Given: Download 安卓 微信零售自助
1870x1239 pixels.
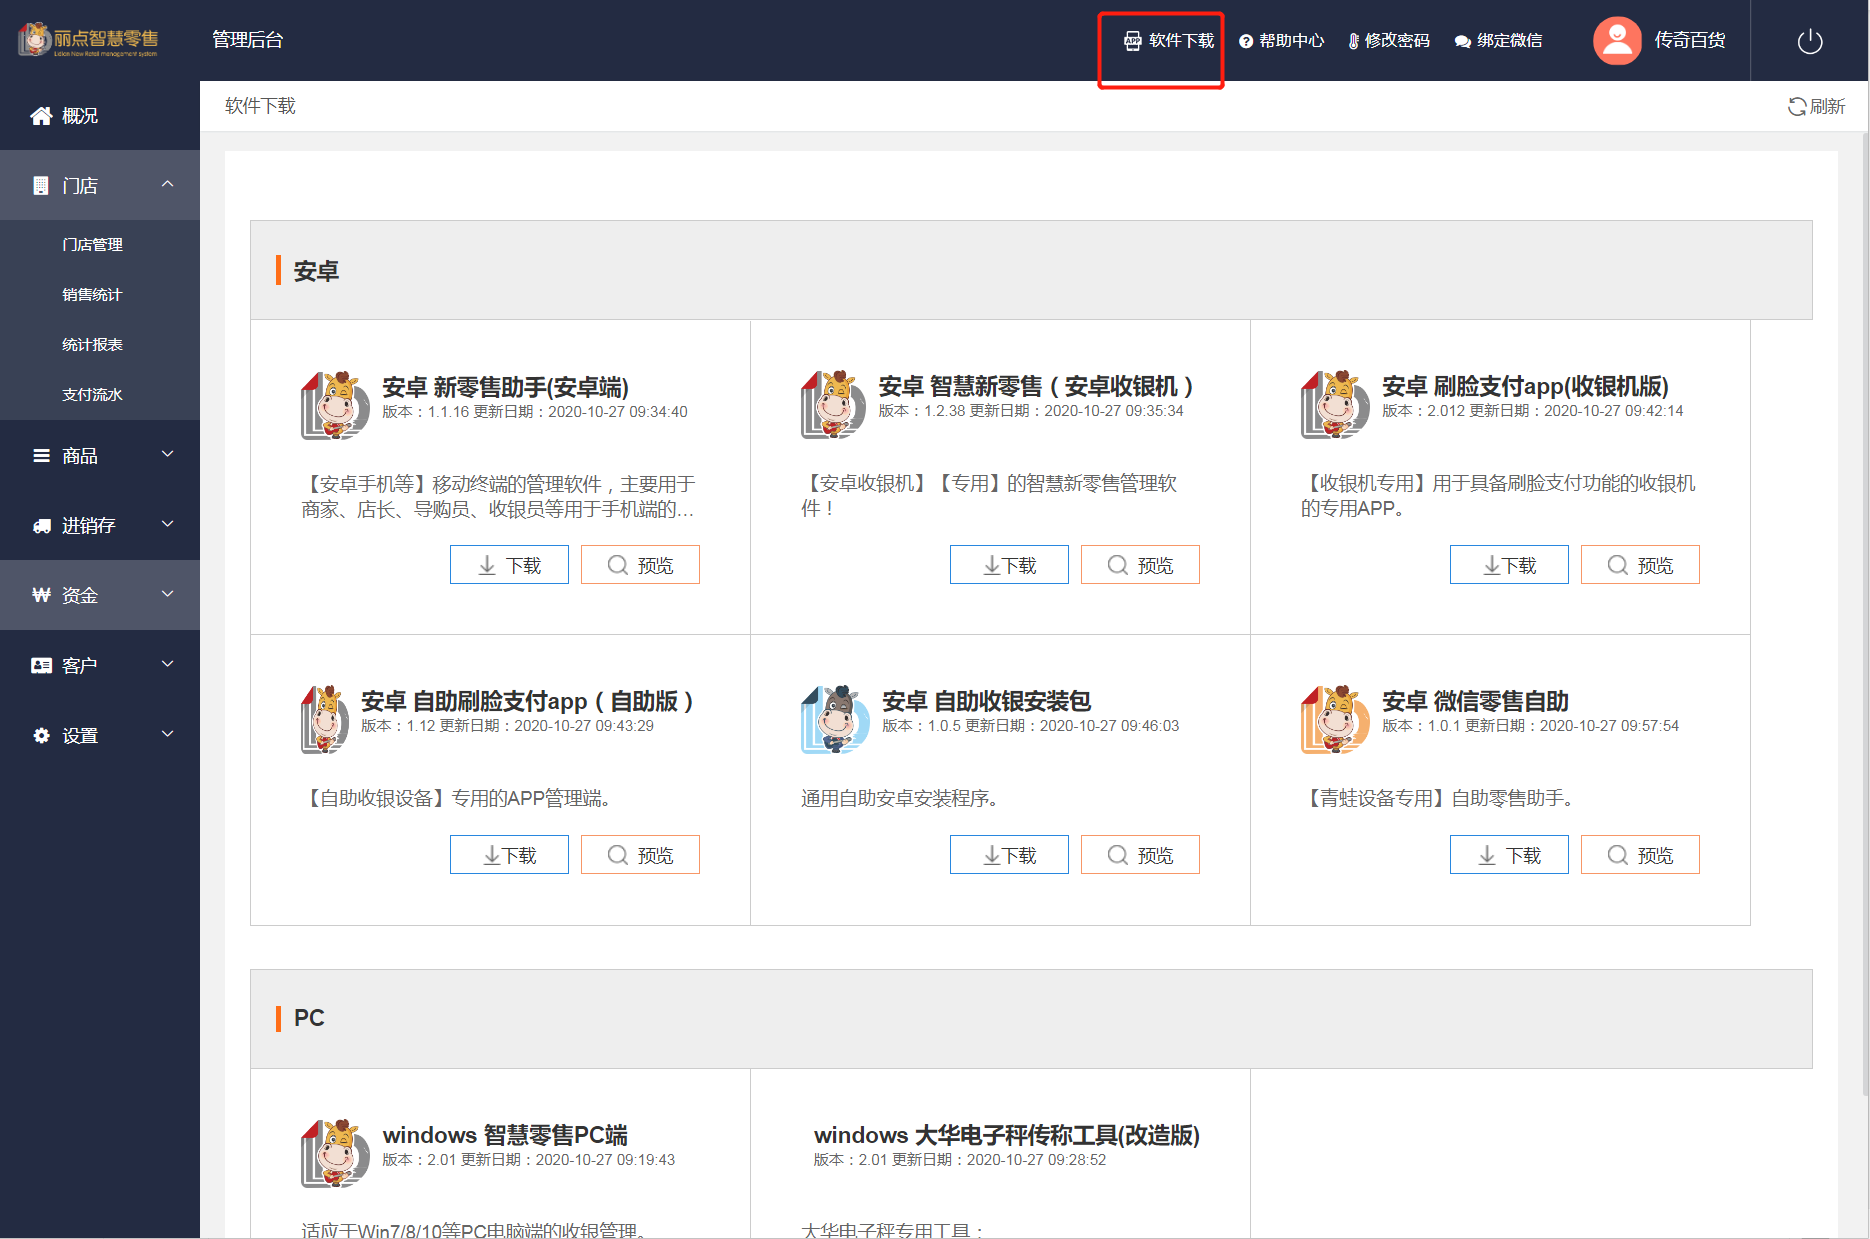Looking at the screenshot, I should [1509, 855].
